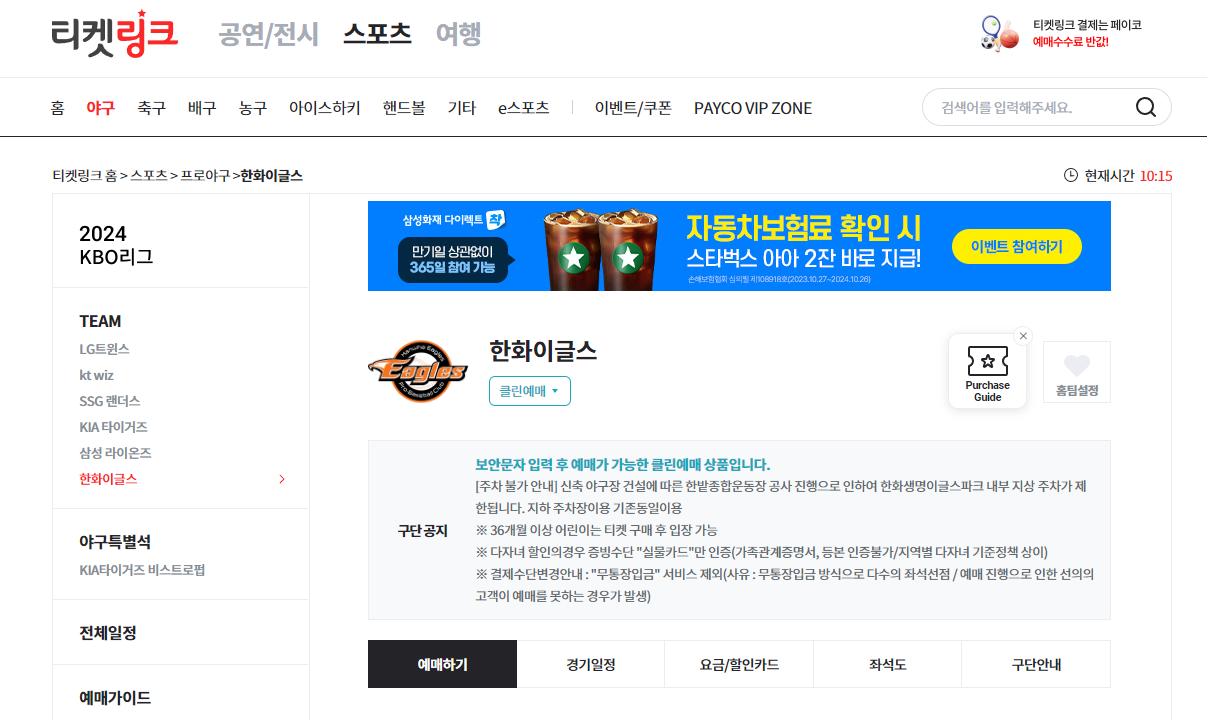This screenshot has width=1207, height=720.
Task: Open the 여행 category
Action: [459, 34]
